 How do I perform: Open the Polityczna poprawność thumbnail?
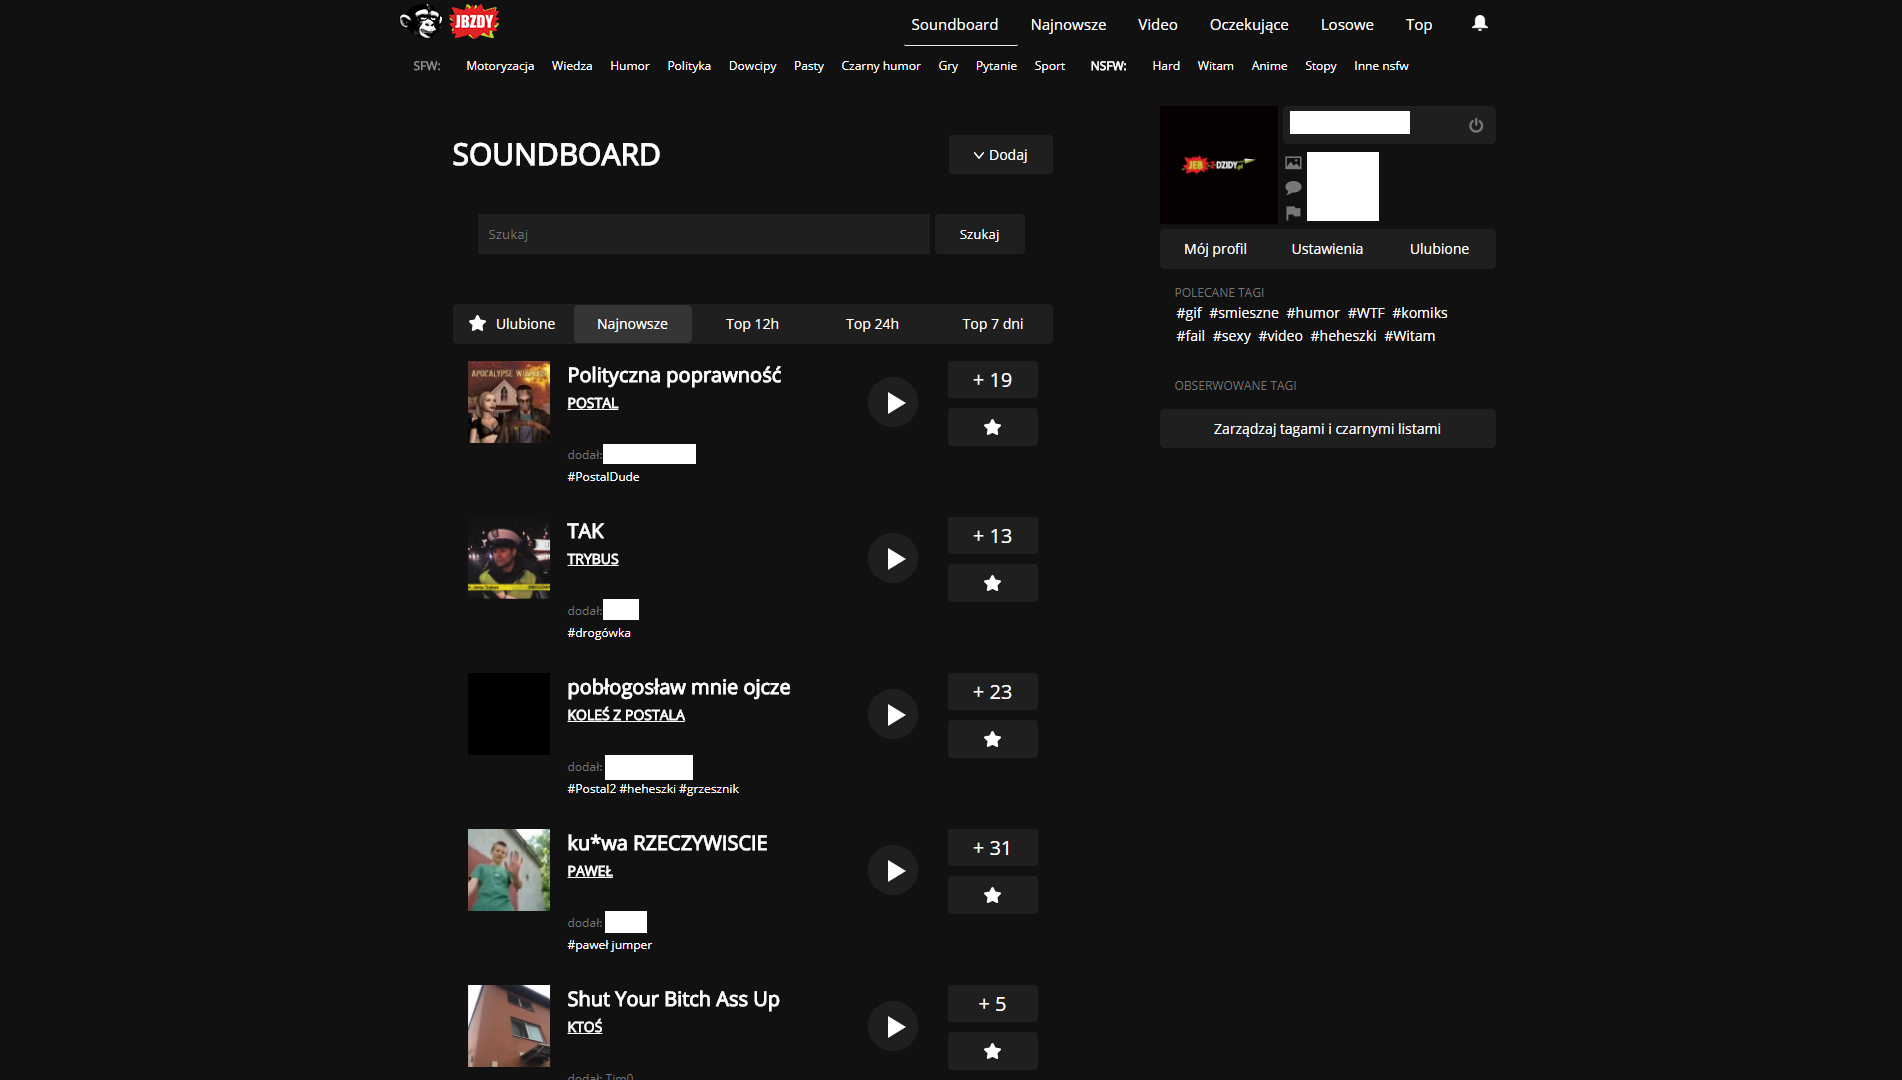point(509,402)
